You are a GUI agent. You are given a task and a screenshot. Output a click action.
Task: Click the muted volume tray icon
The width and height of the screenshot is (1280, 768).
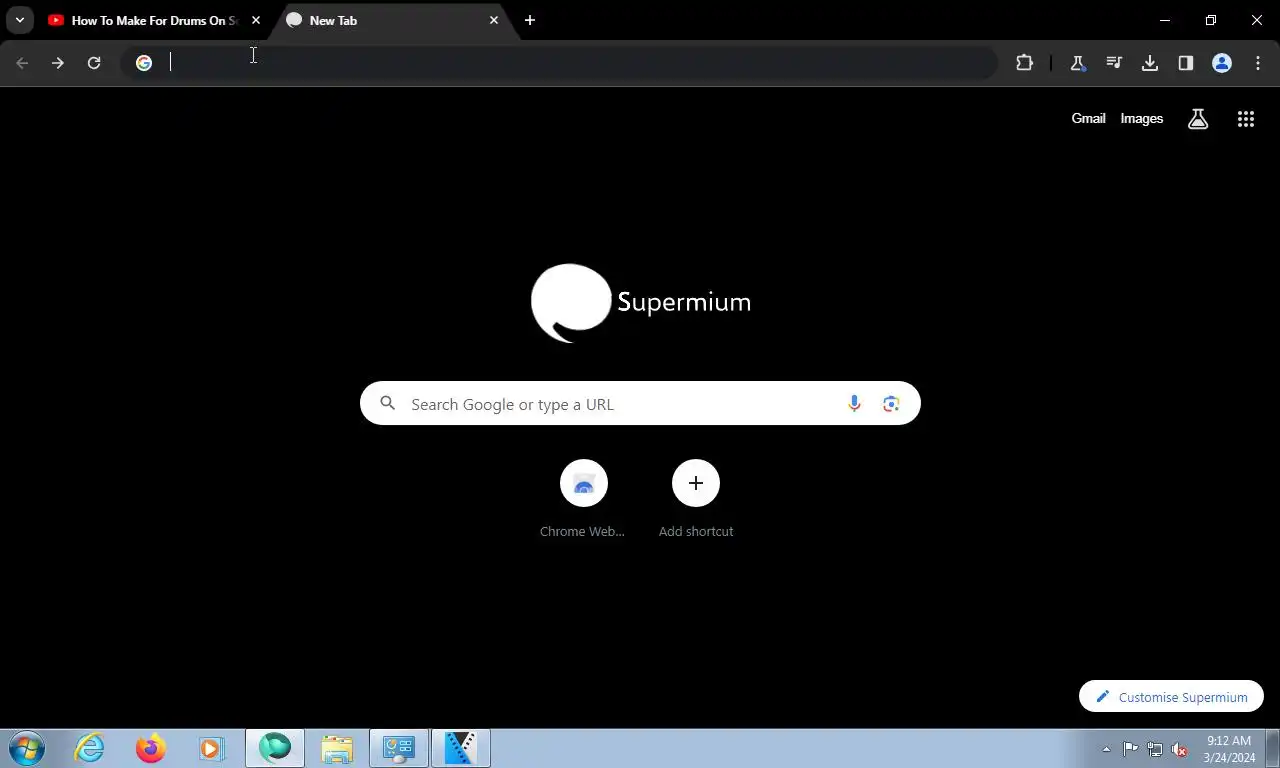pos(1180,749)
